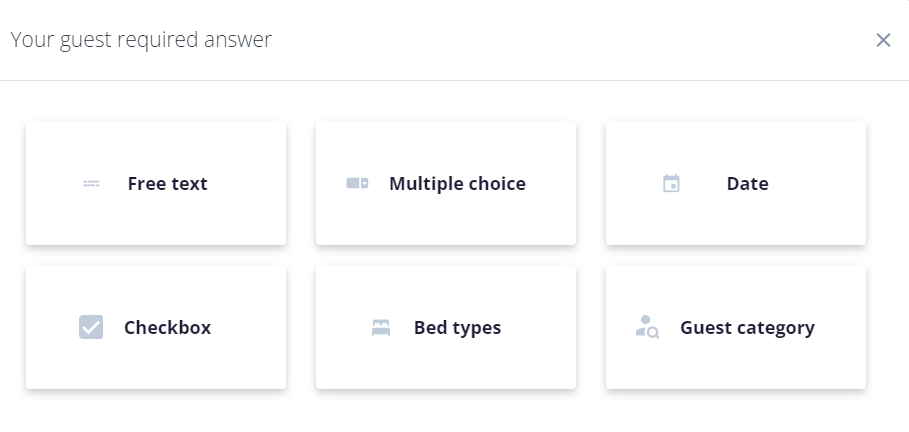The height and width of the screenshot is (432, 909).
Task: Click the "Your guest required answer" heading
Action: point(141,40)
